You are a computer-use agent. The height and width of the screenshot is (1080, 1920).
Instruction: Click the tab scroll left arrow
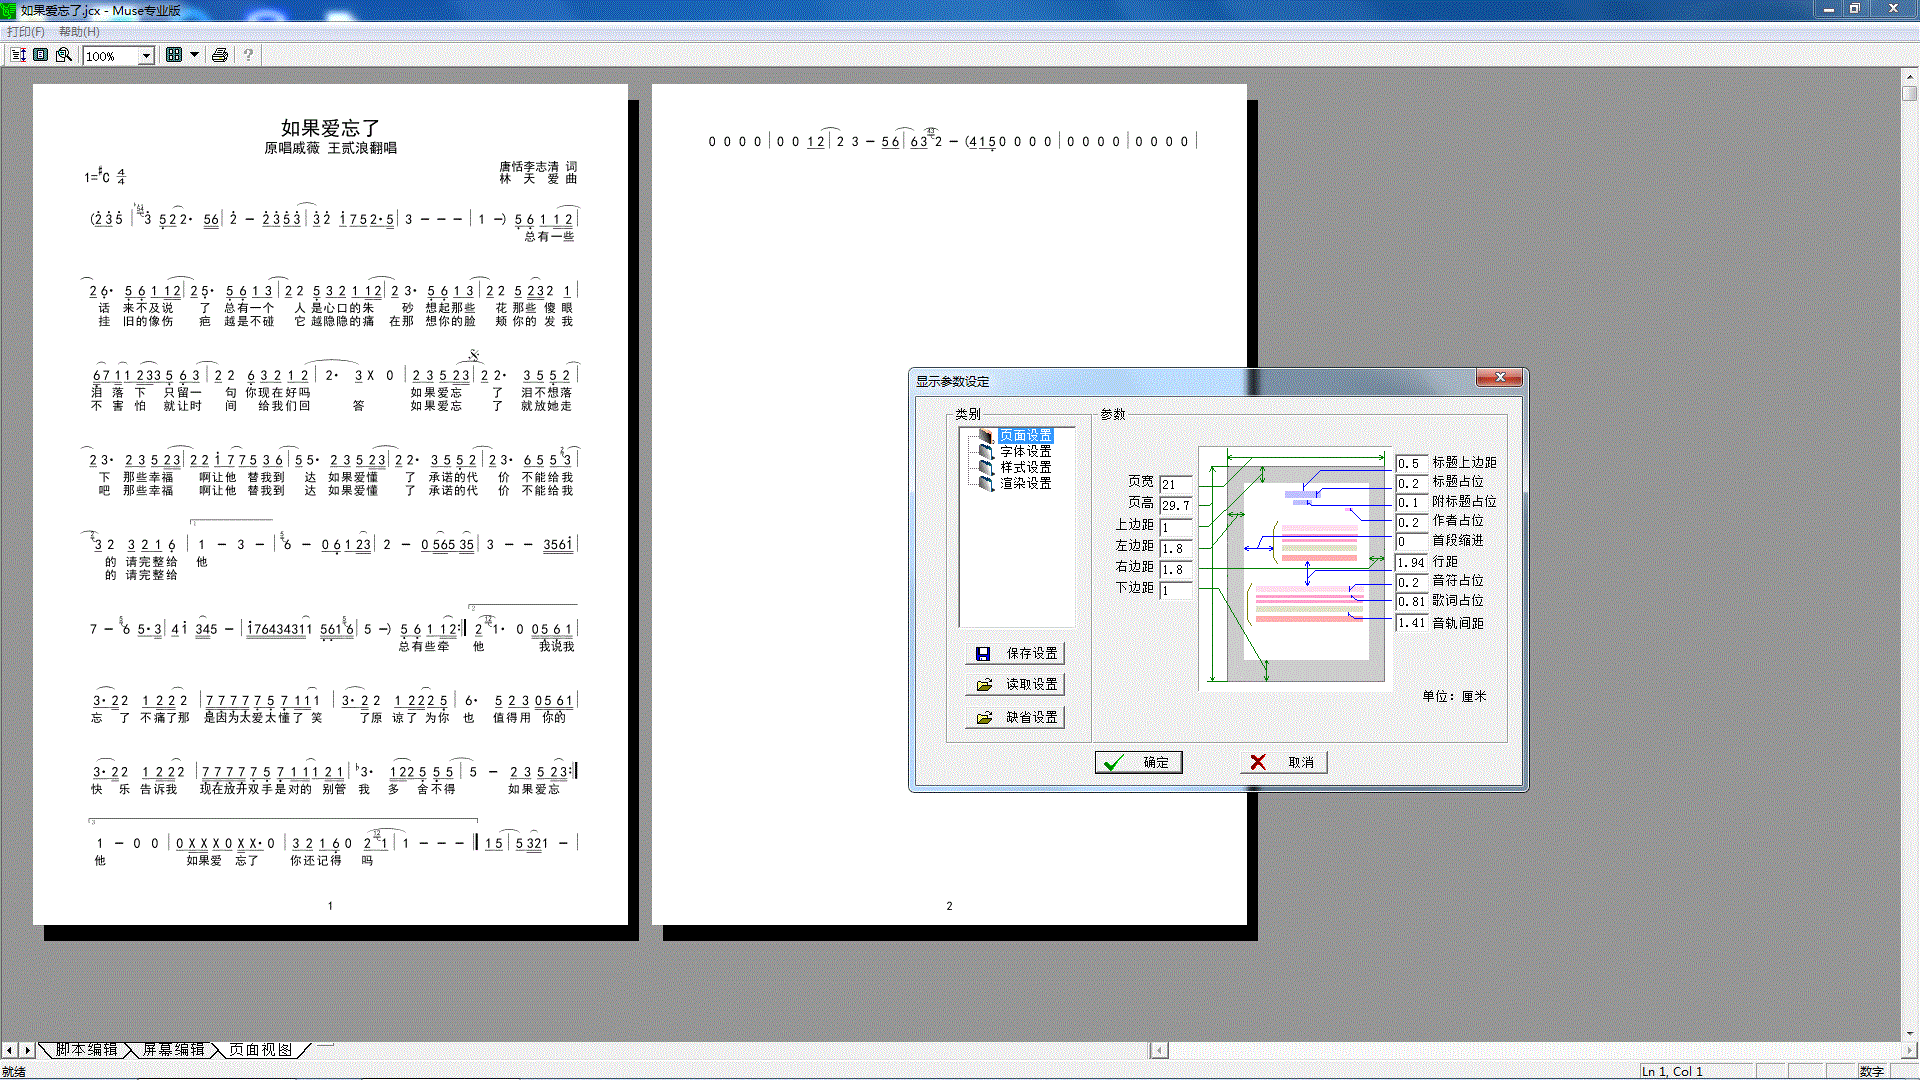9,1050
